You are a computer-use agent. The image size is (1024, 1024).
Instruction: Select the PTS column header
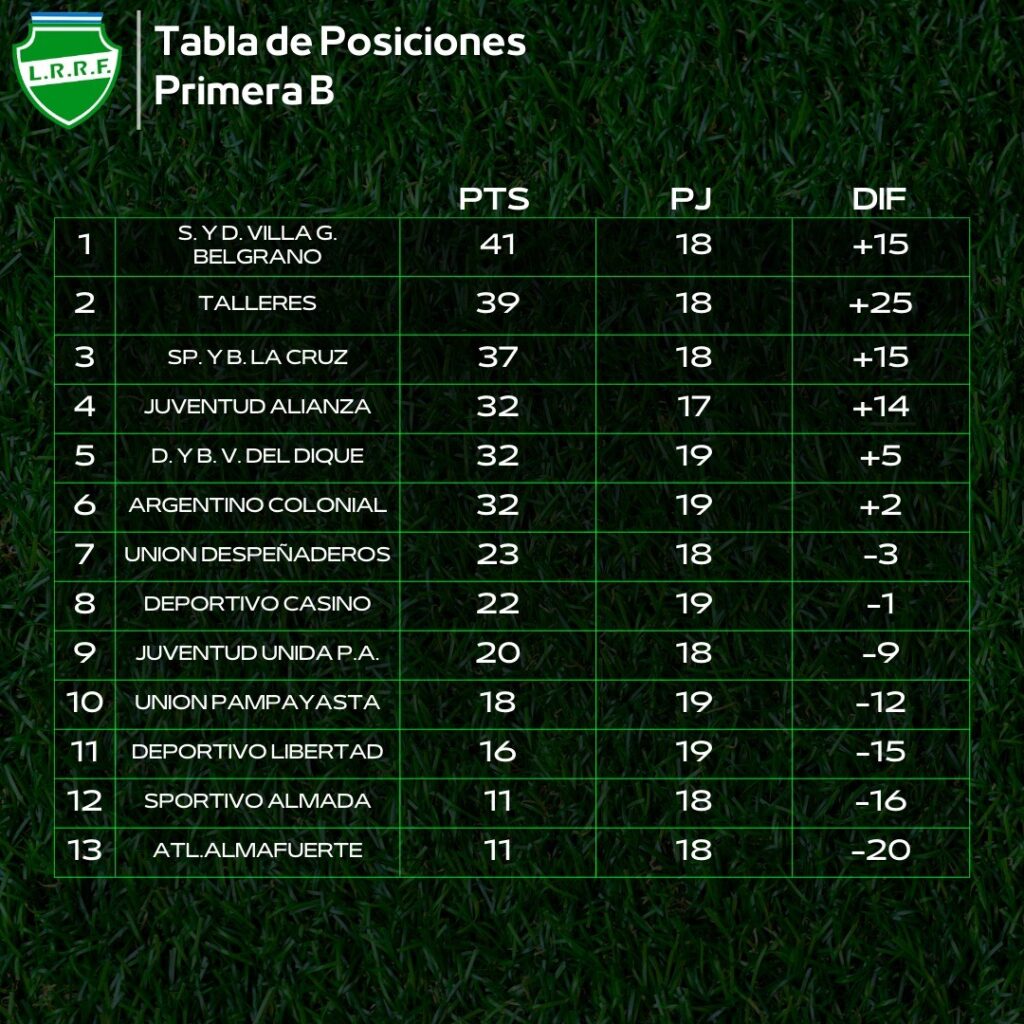(494, 199)
